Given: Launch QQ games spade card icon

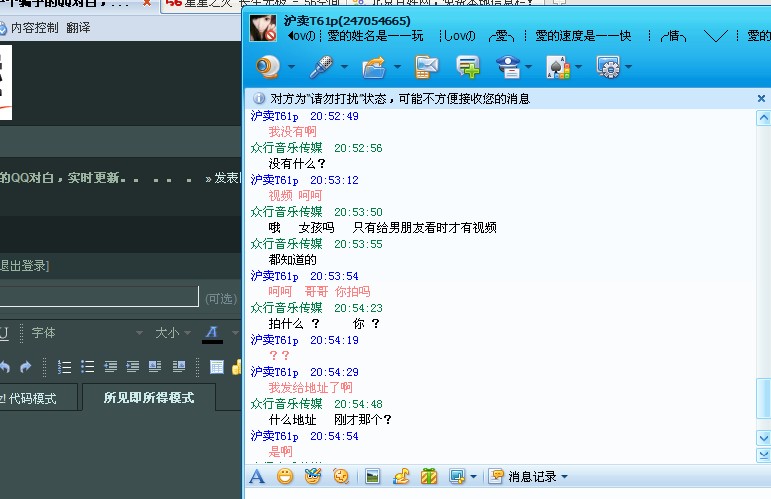Looking at the screenshot, I should tap(558, 67).
